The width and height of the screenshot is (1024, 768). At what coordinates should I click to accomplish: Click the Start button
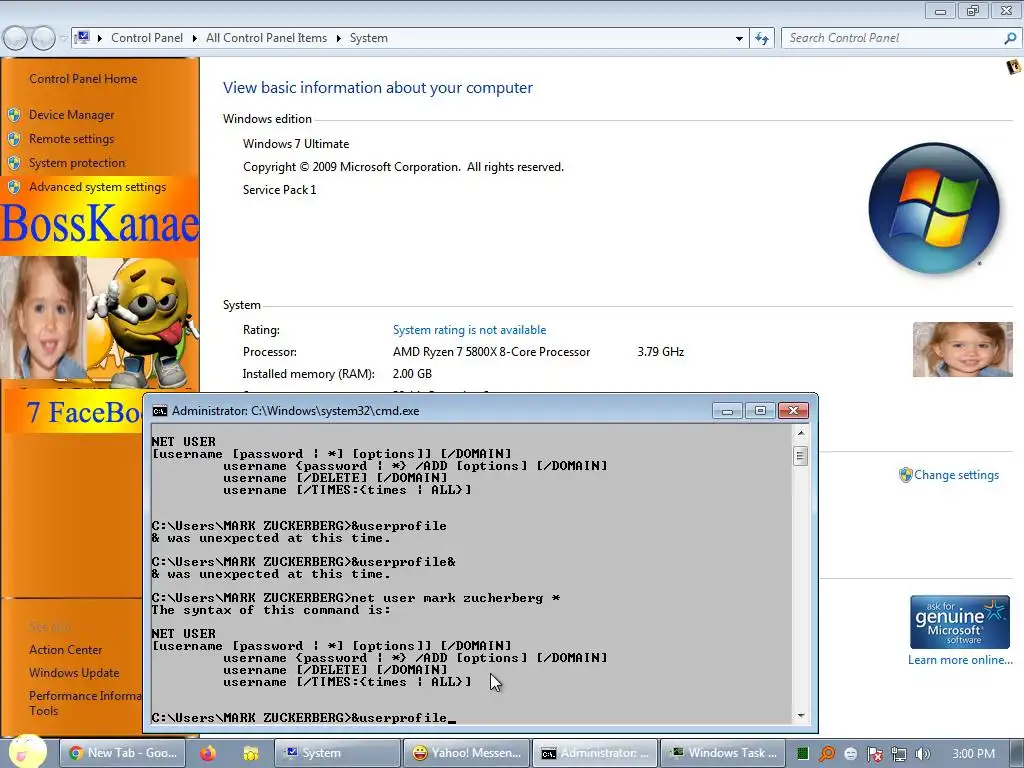click(x=27, y=752)
